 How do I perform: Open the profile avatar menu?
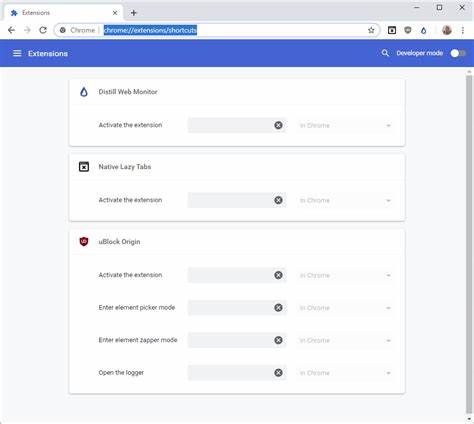point(447,30)
